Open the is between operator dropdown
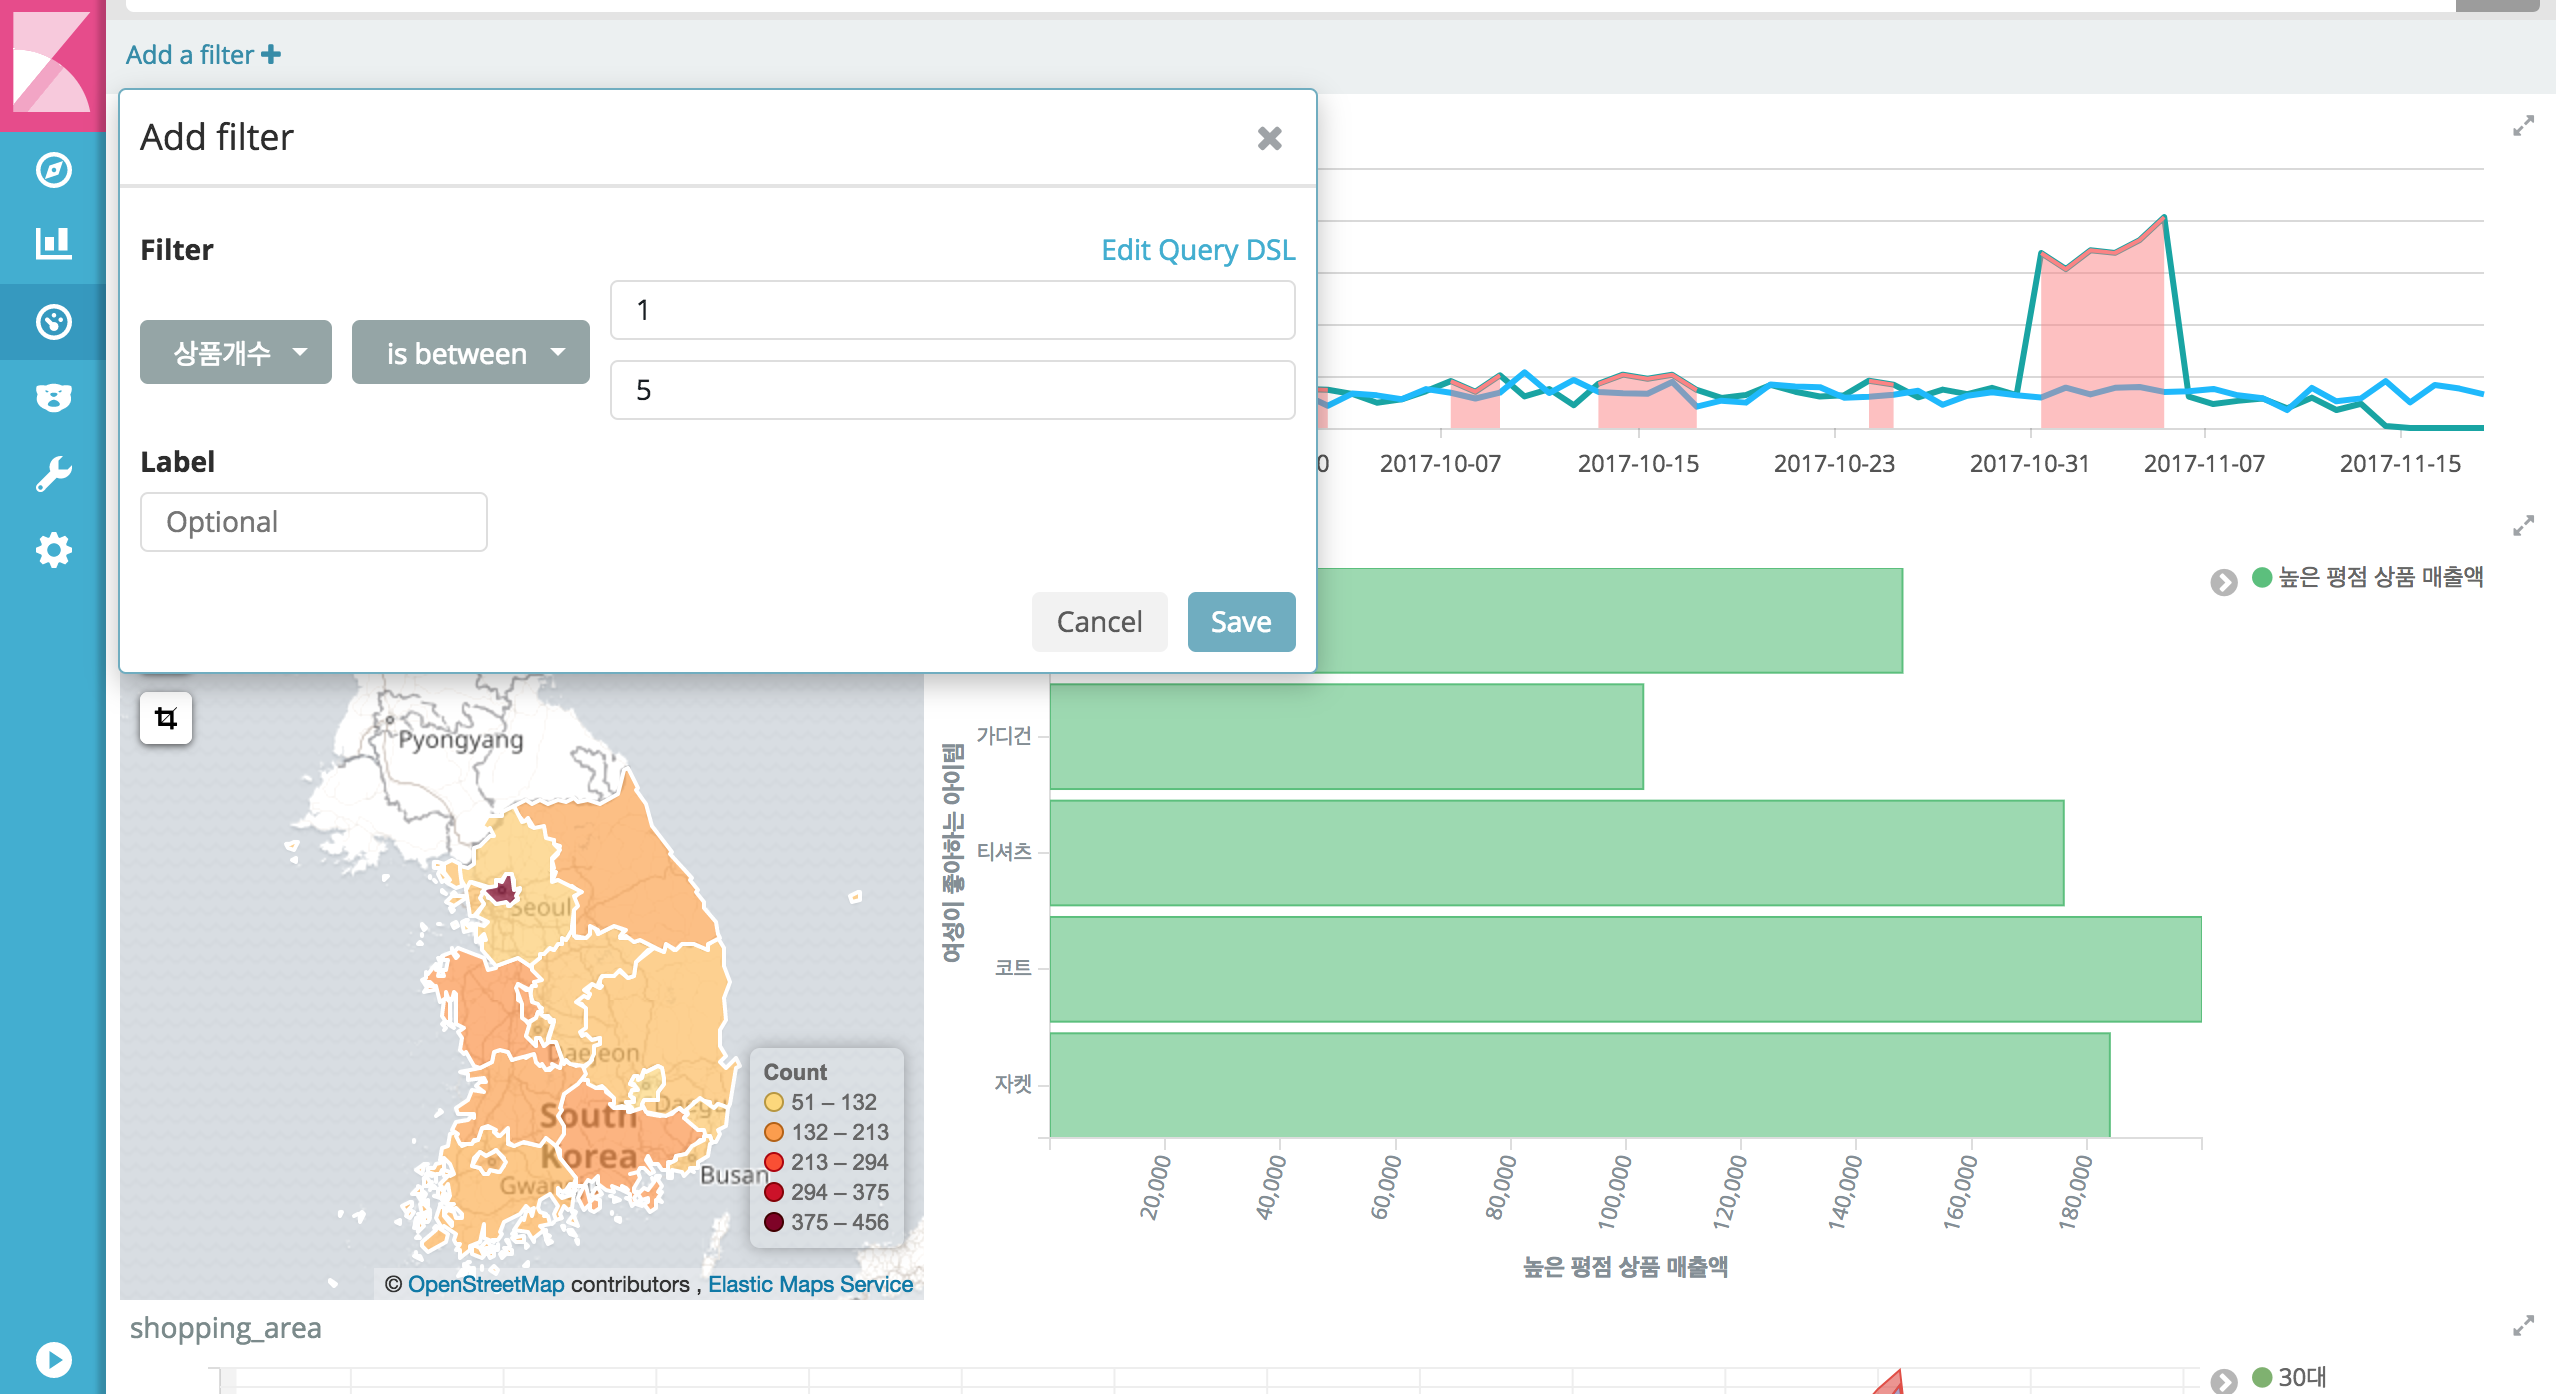This screenshot has width=2556, height=1394. [x=471, y=352]
